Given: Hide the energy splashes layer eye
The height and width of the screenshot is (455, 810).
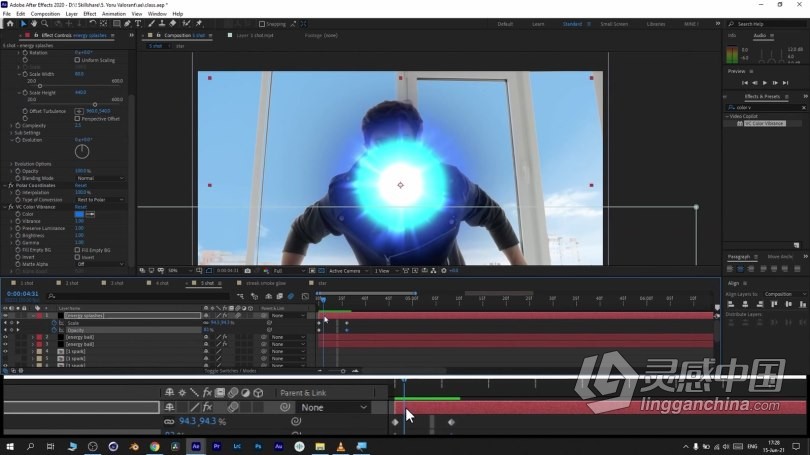Looking at the screenshot, I should click(x=5, y=316).
